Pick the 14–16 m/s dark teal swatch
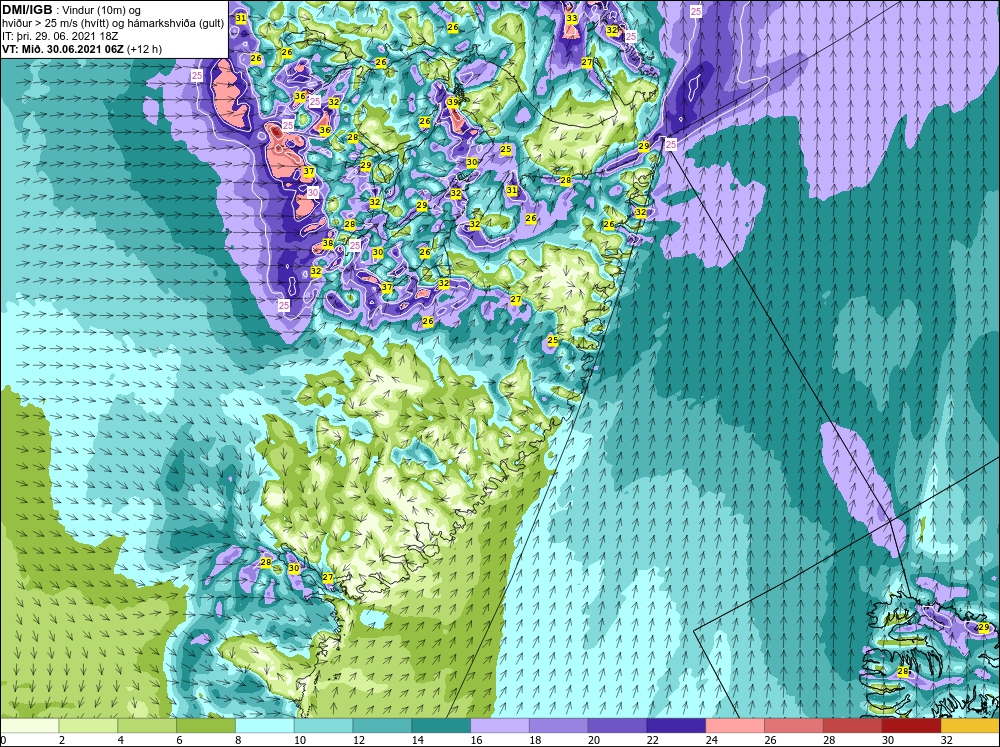The height and width of the screenshot is (747, 1000). [x=441, y=726]
